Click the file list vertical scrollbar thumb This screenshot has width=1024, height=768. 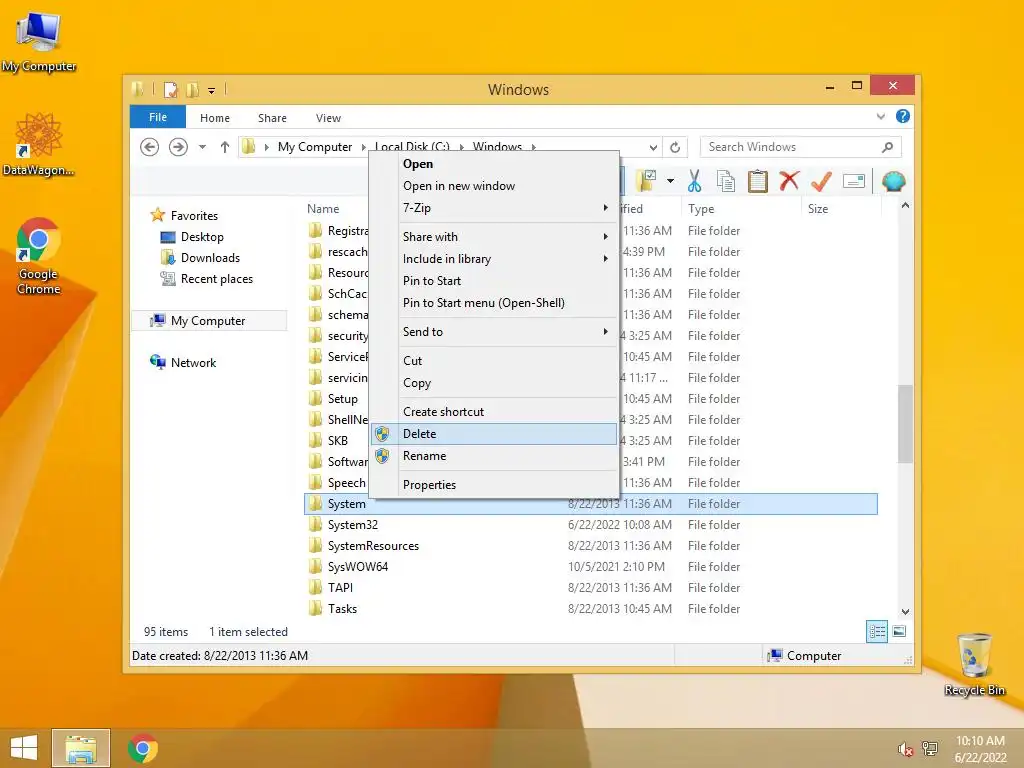(904, 424)
